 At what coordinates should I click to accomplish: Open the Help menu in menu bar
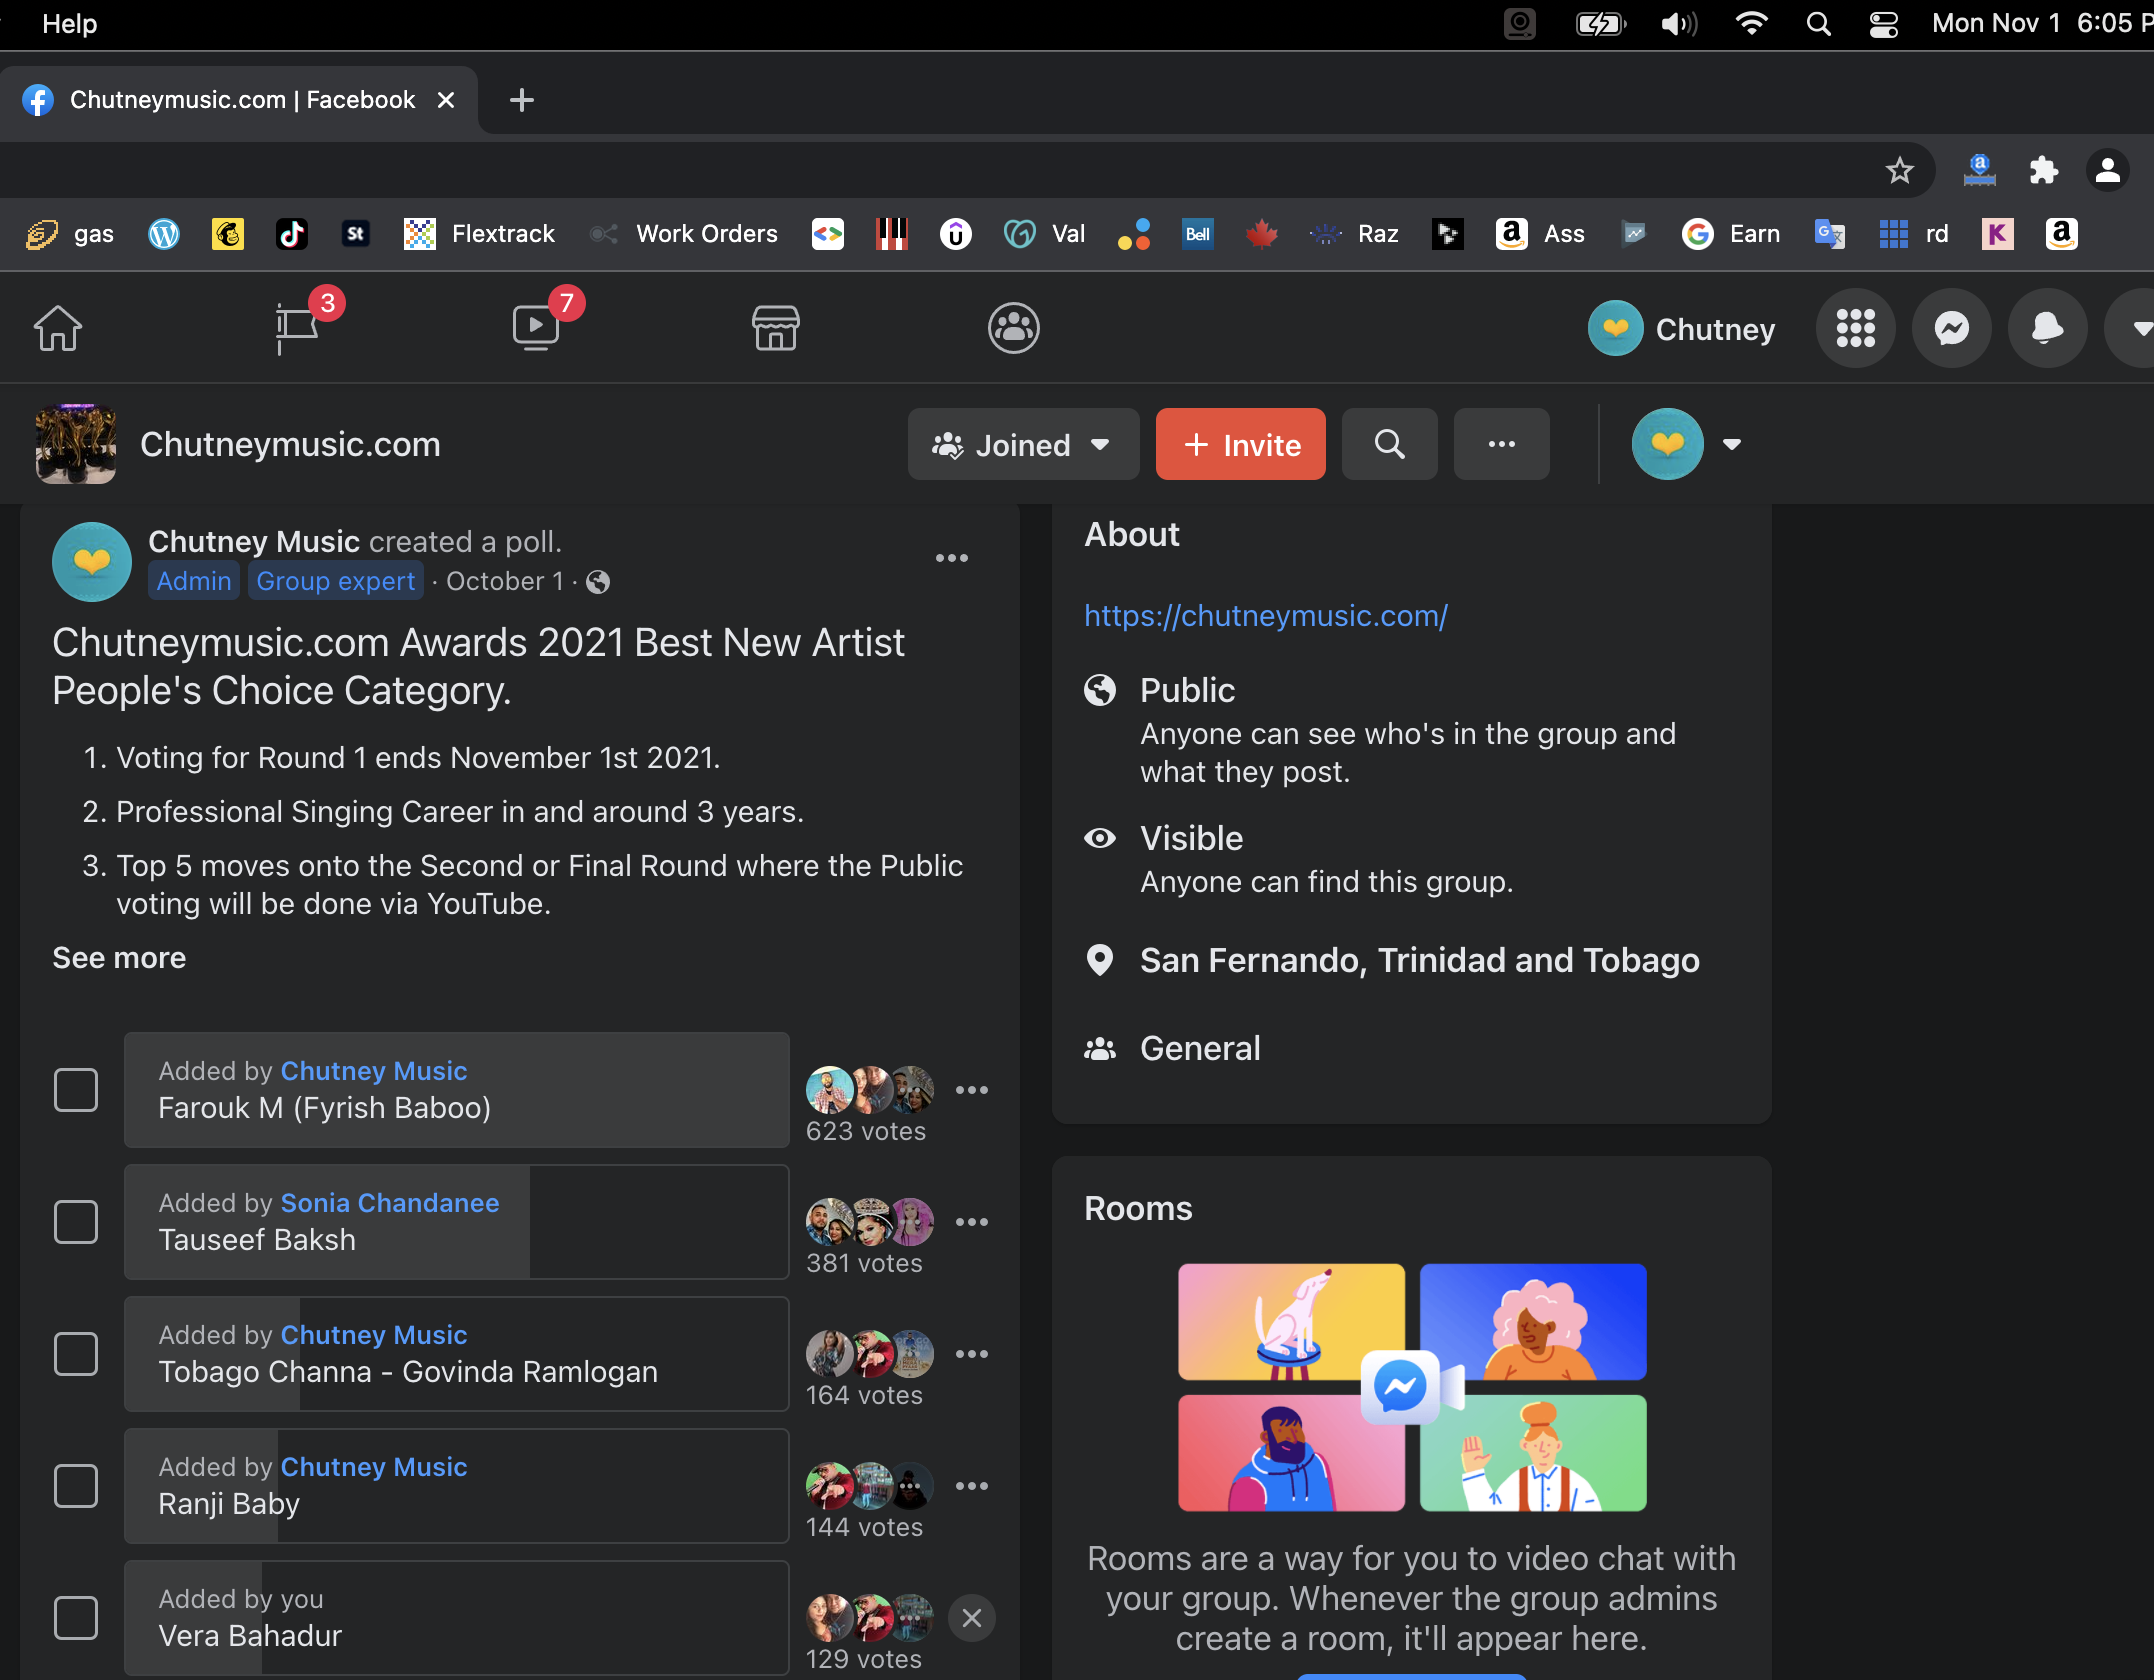[x=69, y=23]
